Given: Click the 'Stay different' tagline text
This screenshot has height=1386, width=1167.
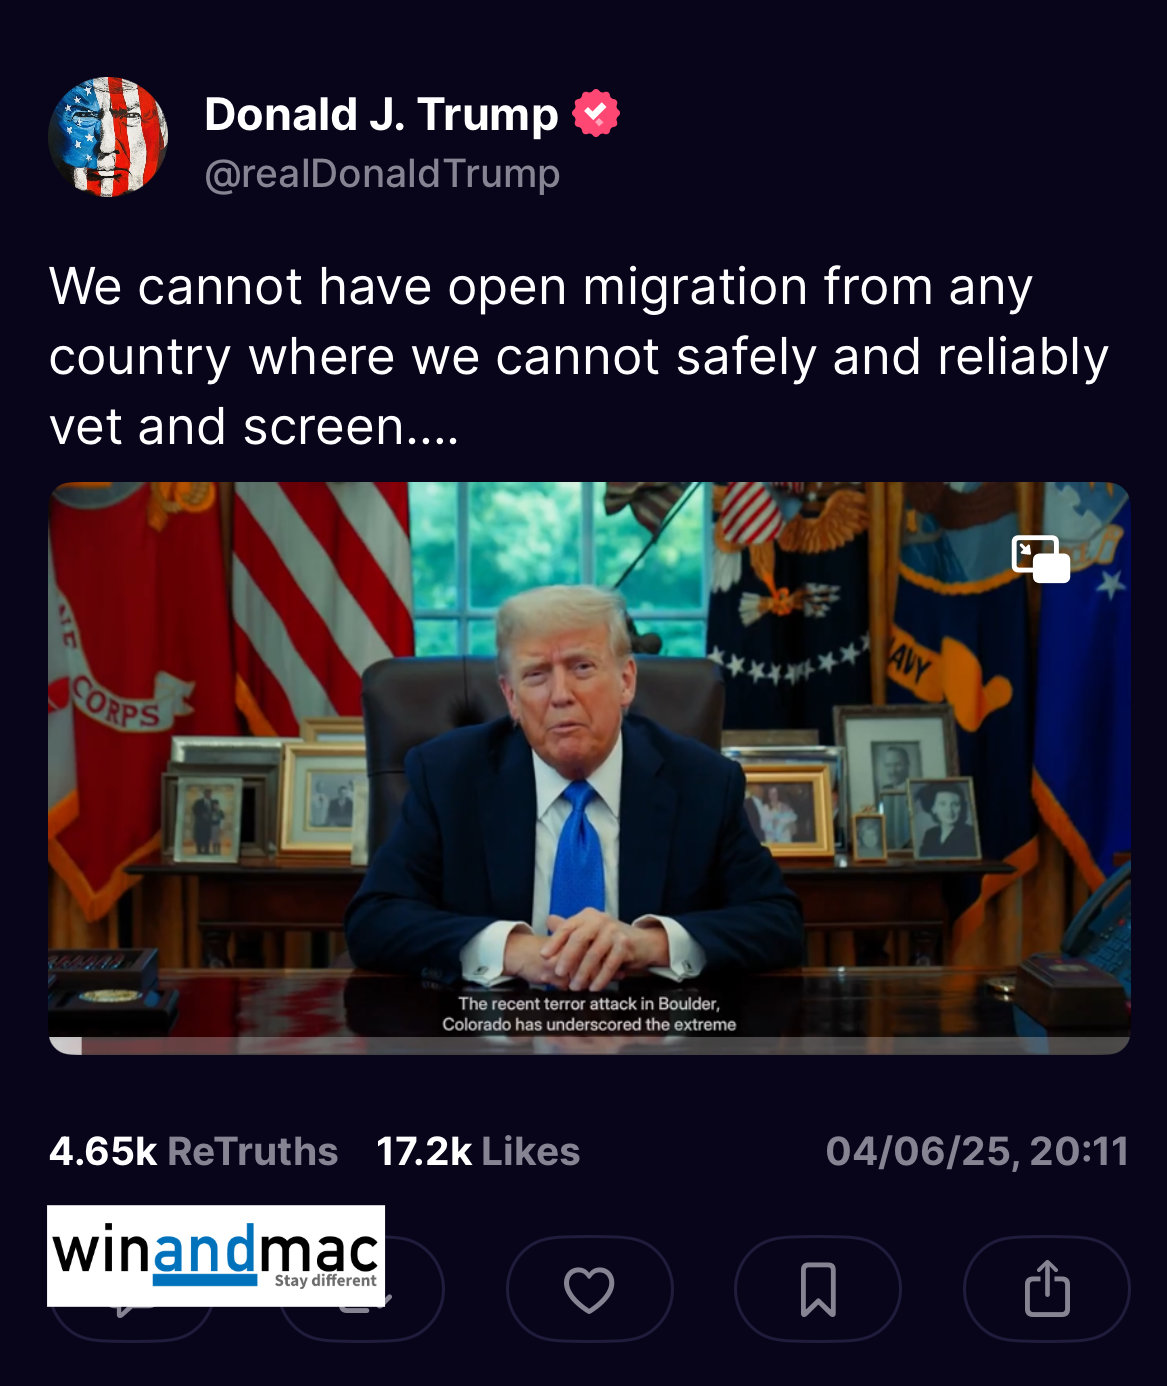Looking at the screenshot, I should pyautogui.click(x=326, y=1280).
